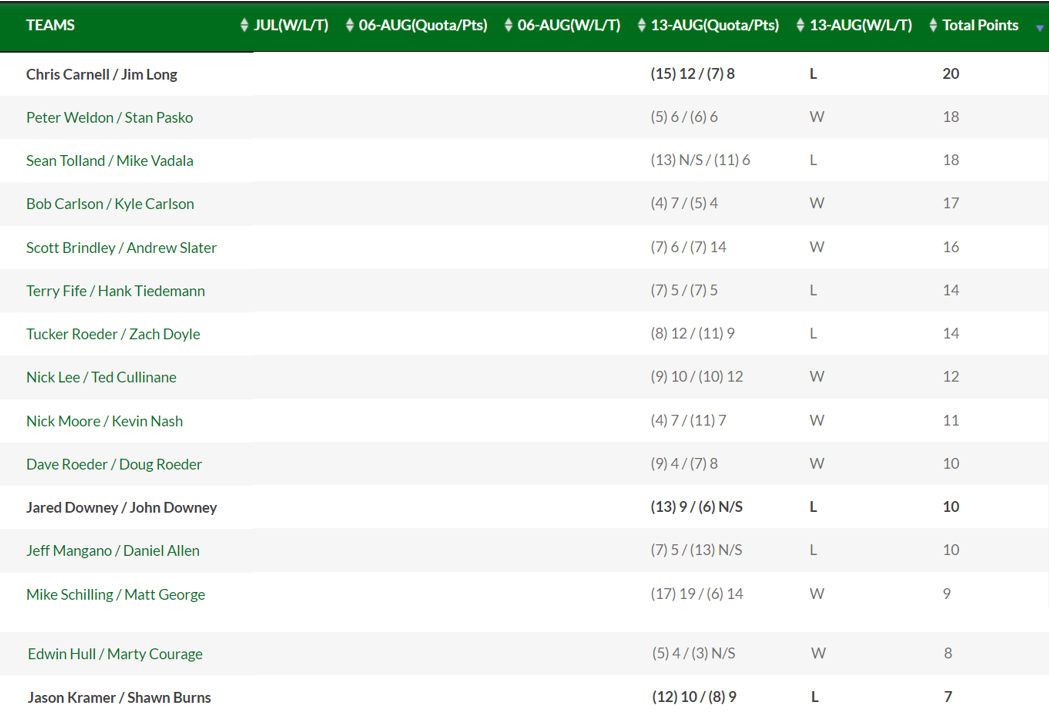Open Tucker Roeder / Zach Doyle team

click(113, 334)
